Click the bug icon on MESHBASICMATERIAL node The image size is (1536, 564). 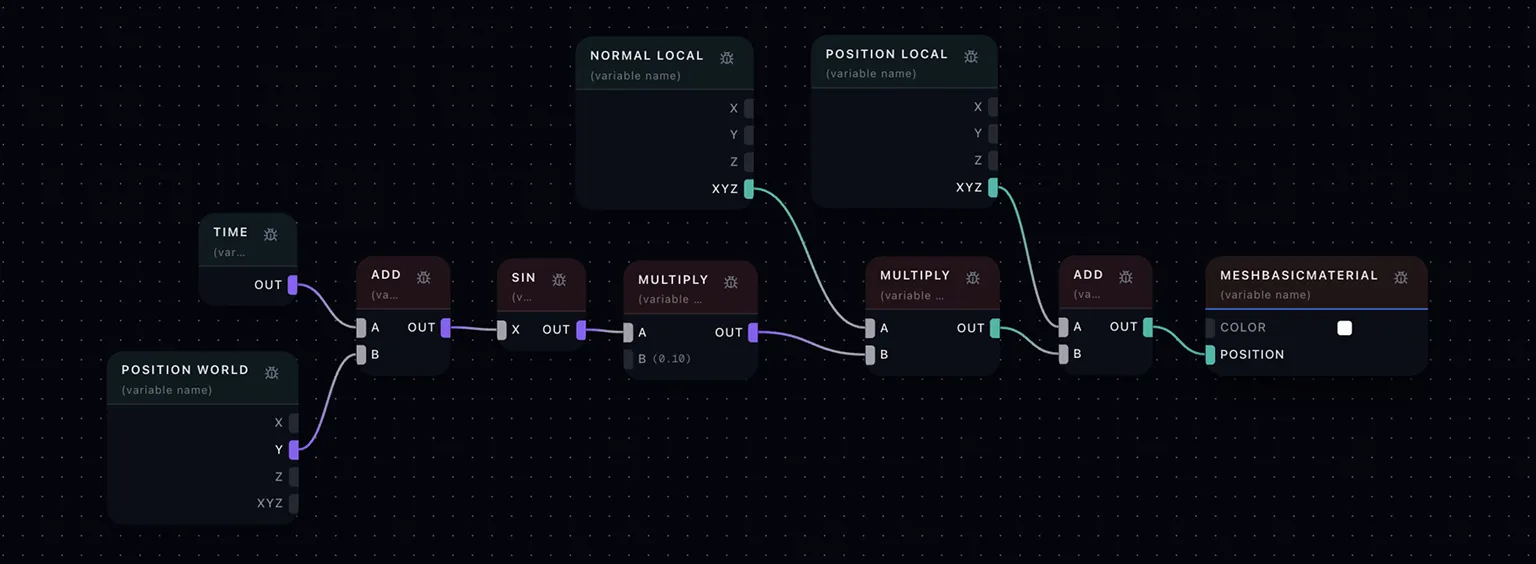coord(1401,277)
